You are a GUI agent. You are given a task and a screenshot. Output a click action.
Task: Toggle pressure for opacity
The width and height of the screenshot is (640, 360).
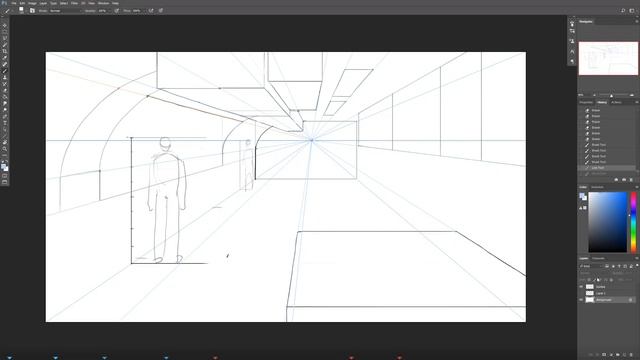(116, 11)
